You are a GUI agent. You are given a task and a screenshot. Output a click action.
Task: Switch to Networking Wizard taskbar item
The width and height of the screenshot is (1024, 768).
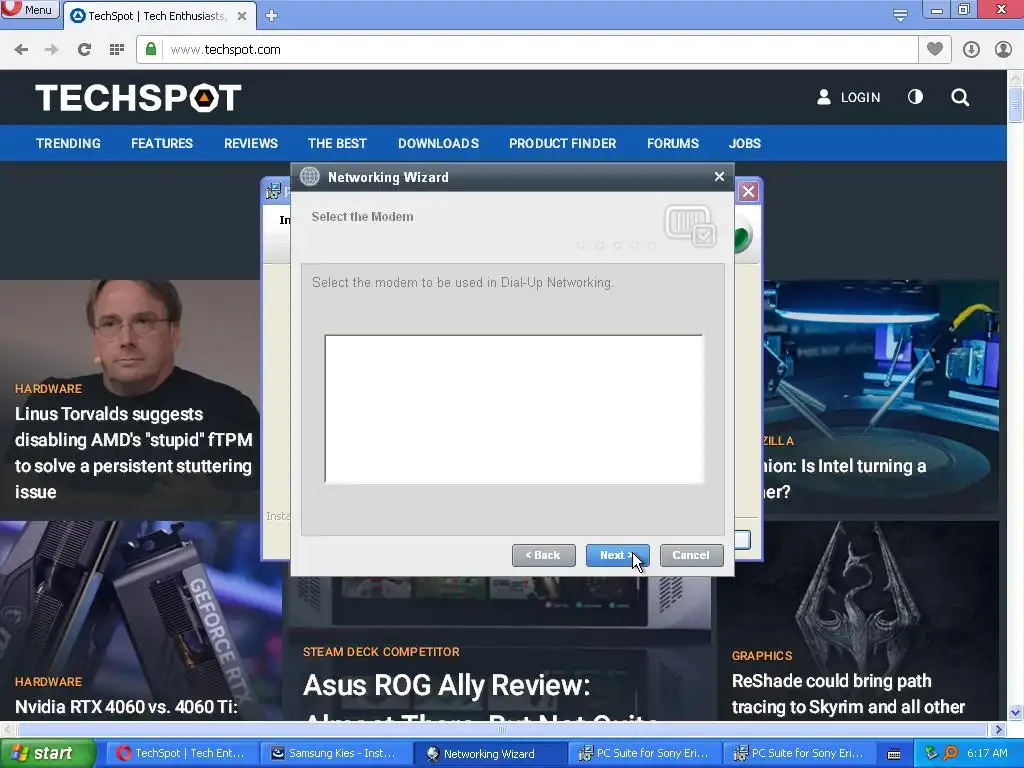tap(490, 754)
